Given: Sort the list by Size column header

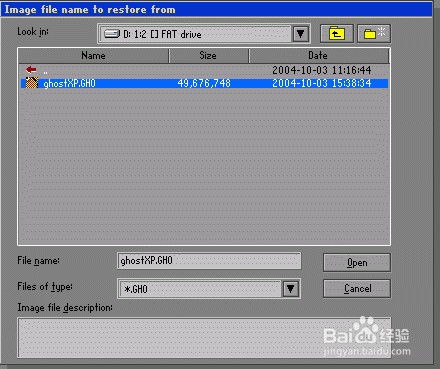Looking at the screenshot, I should [208, 56].
